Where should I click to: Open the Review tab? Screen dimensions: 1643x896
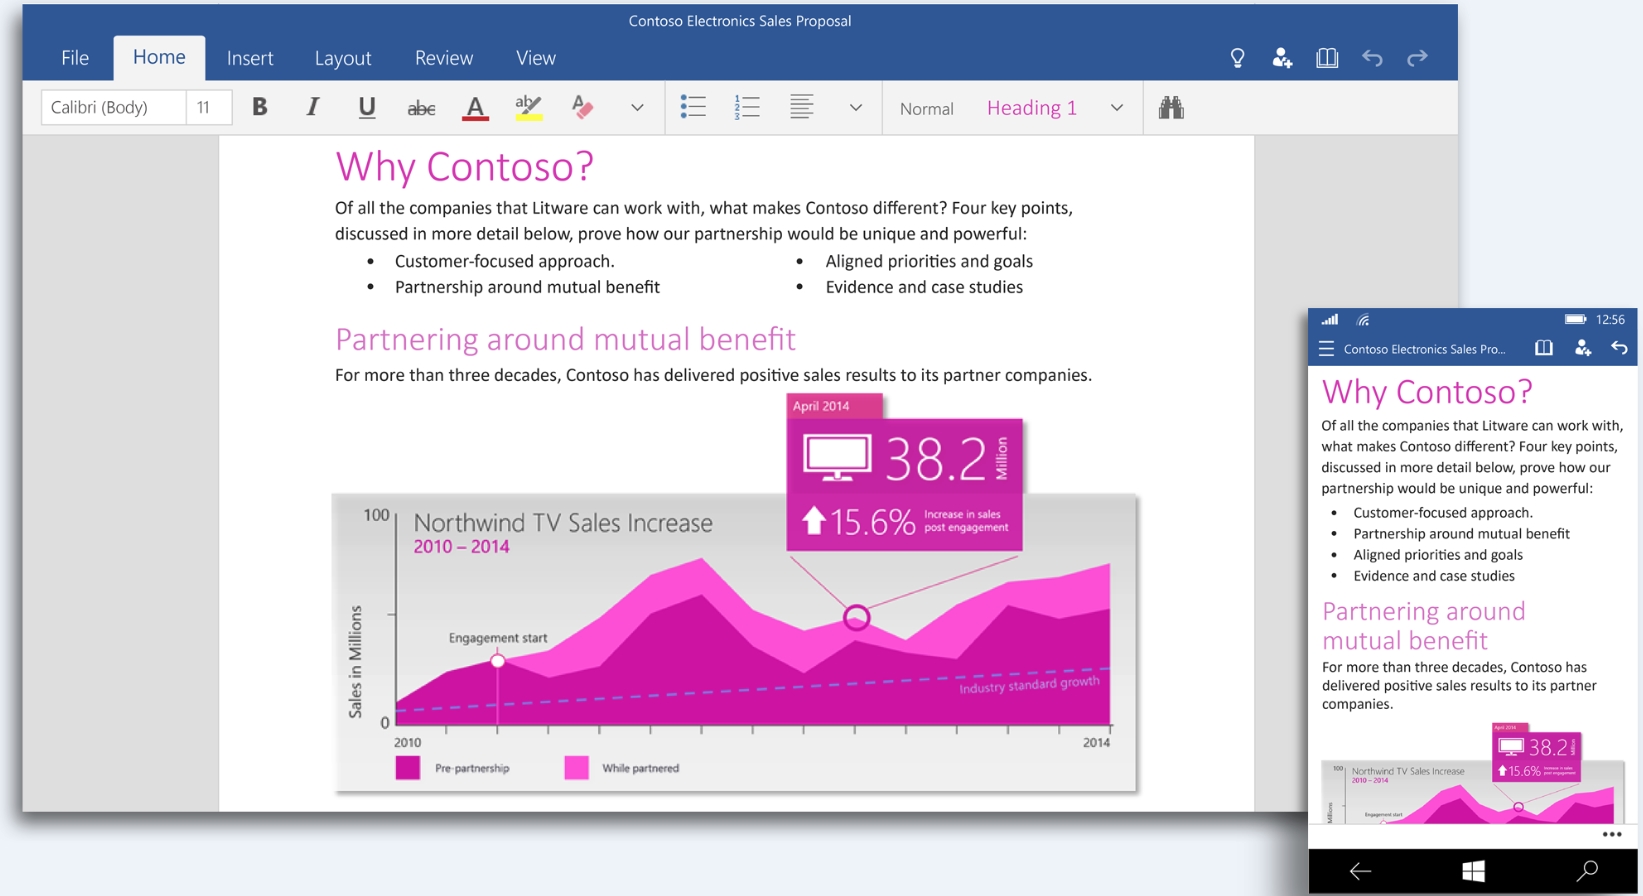tap(444, 58)
